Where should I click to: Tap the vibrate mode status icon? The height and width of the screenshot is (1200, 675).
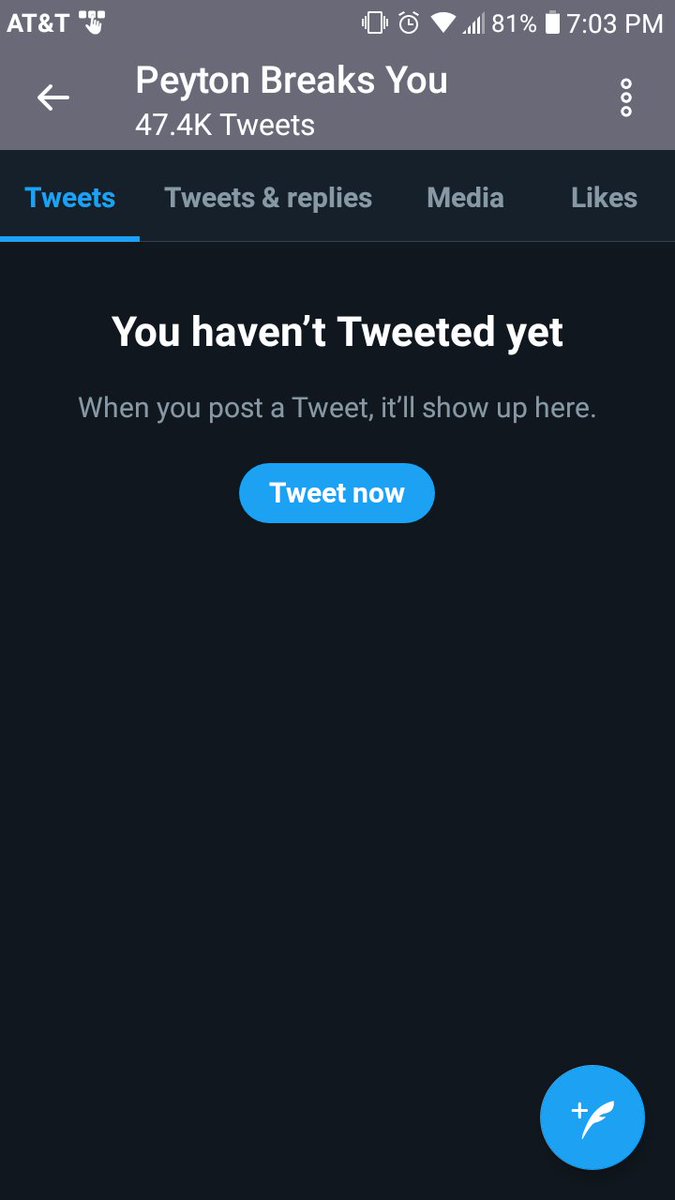(x=375, y=22)
